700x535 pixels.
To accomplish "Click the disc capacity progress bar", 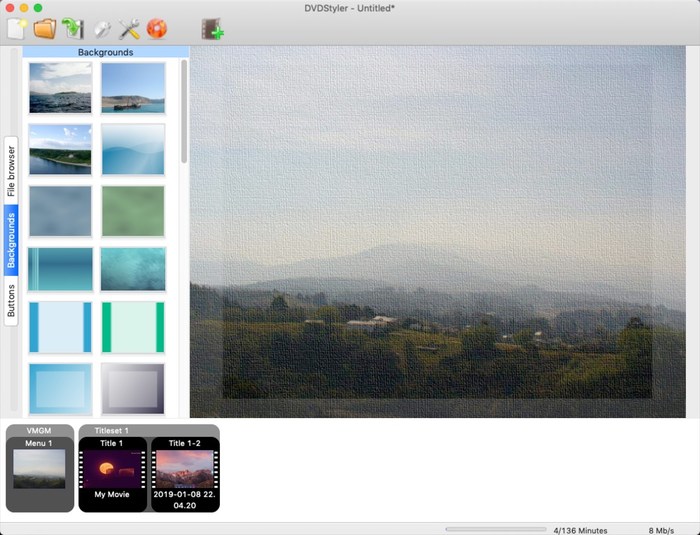I will pos(496,530).
